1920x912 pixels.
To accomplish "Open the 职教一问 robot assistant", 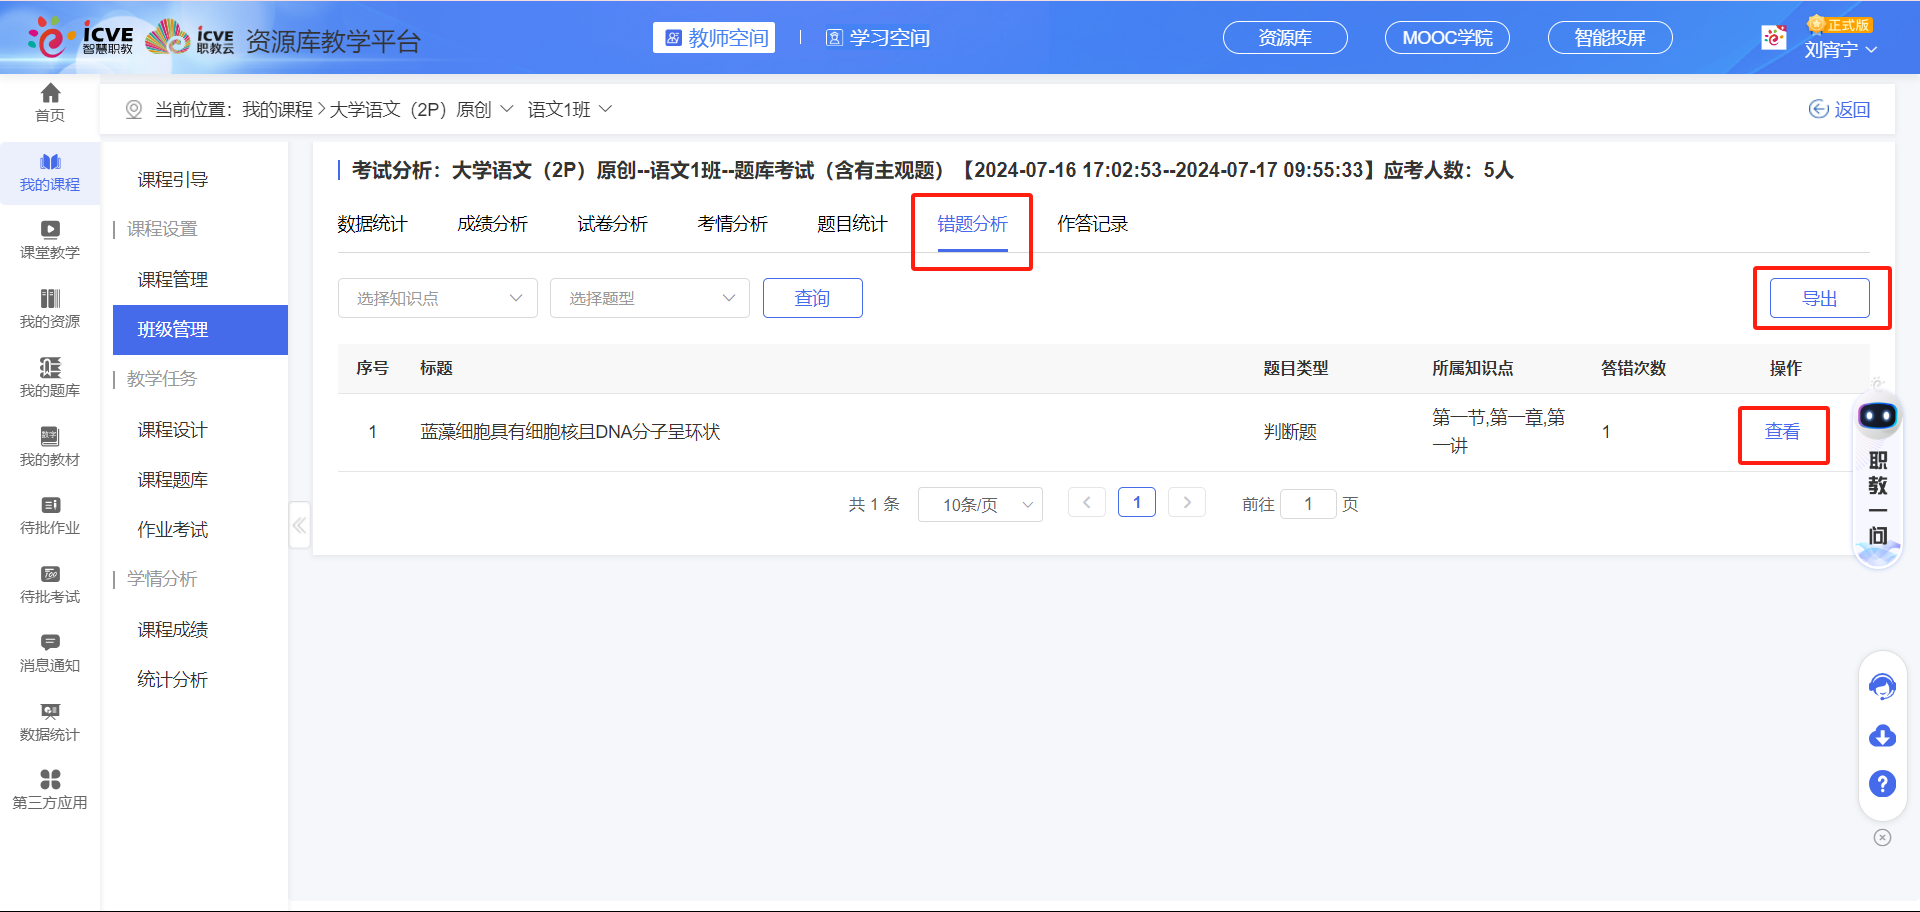I will click(1878, 417).
